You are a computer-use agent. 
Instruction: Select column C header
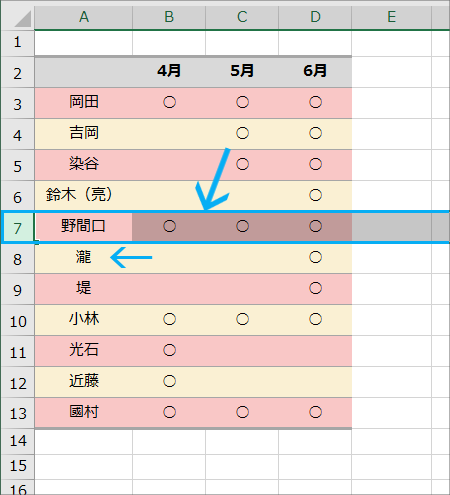(x=242, y=17)
